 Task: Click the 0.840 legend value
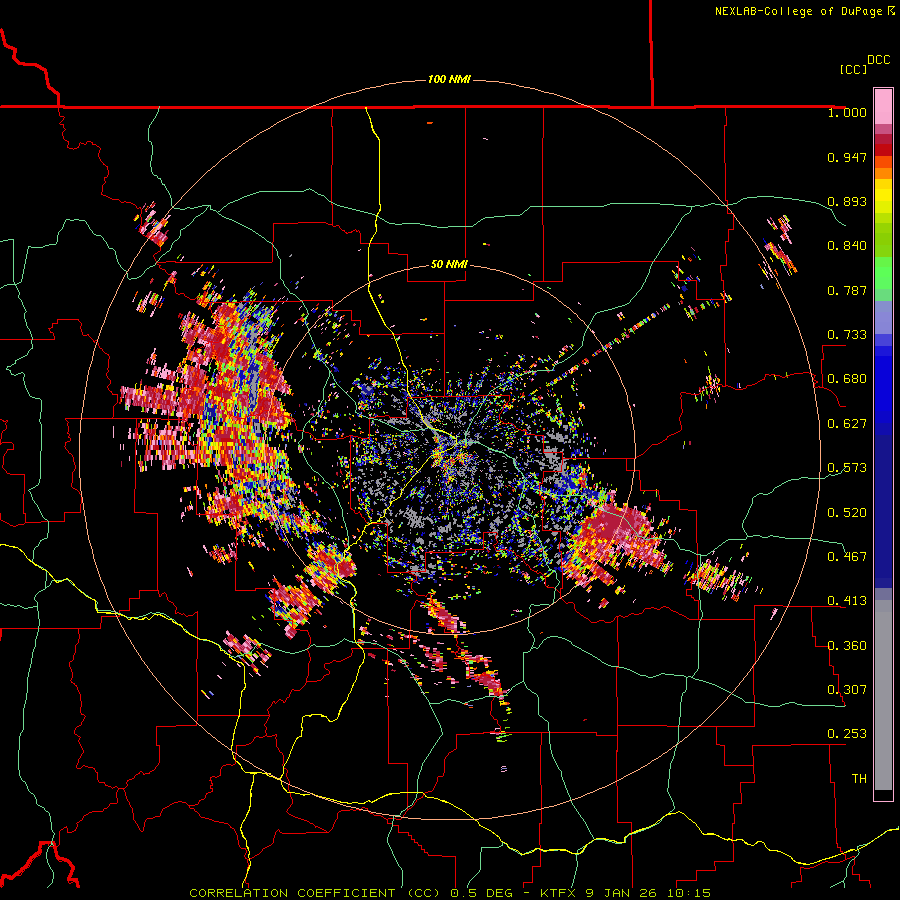[x=847, y=246]
